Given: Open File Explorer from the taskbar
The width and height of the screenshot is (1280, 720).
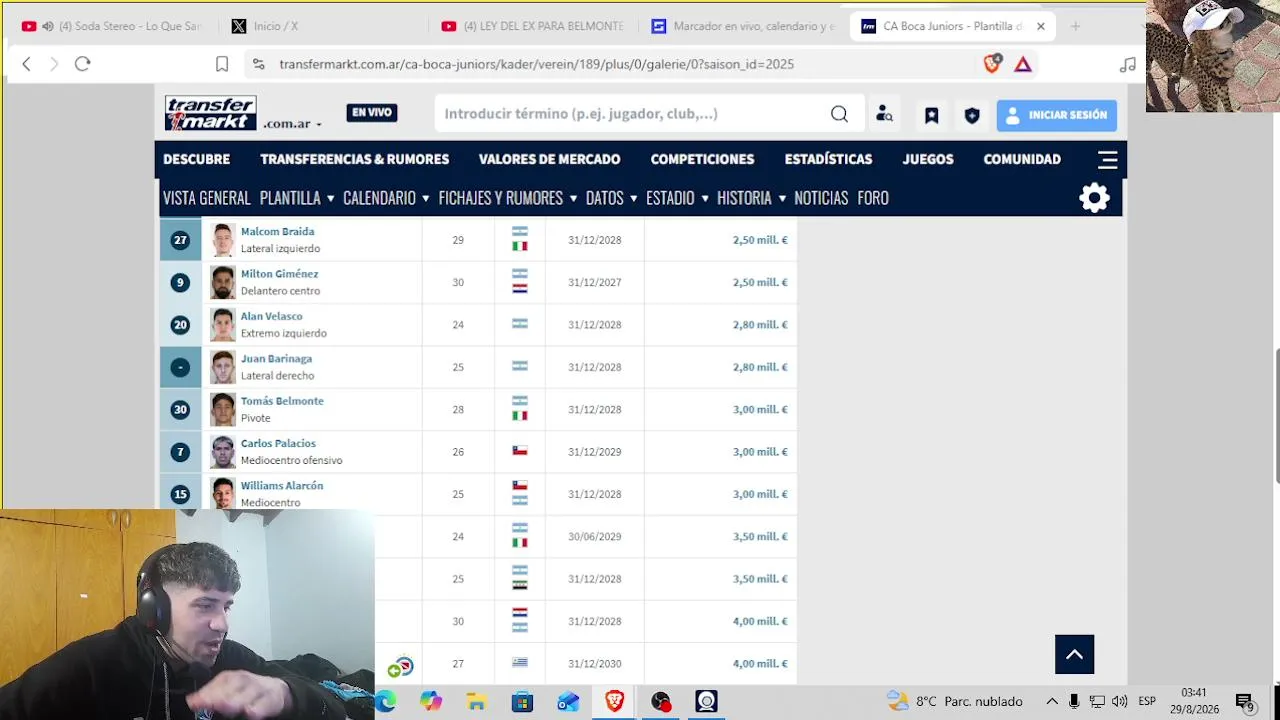Looking at the screenshot, I should tap(476, 701).
